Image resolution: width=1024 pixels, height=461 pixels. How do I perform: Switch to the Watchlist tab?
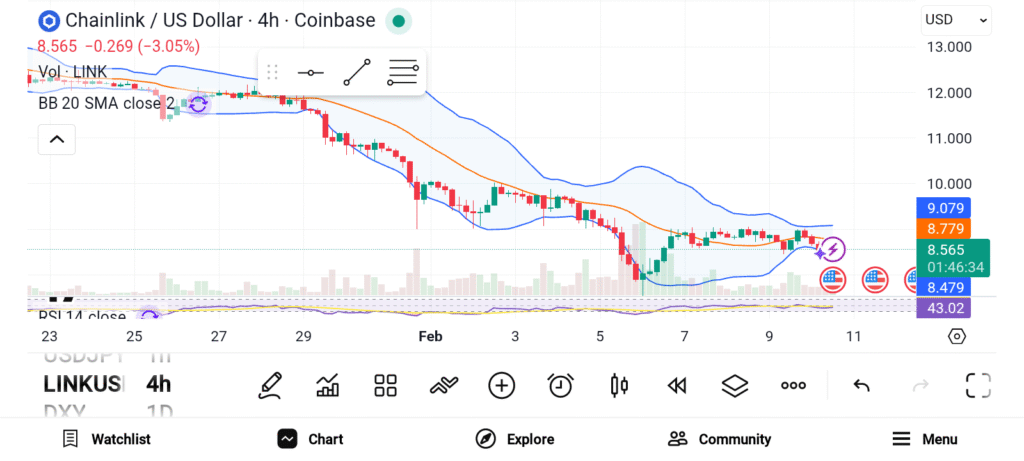(x=107, y=439)
